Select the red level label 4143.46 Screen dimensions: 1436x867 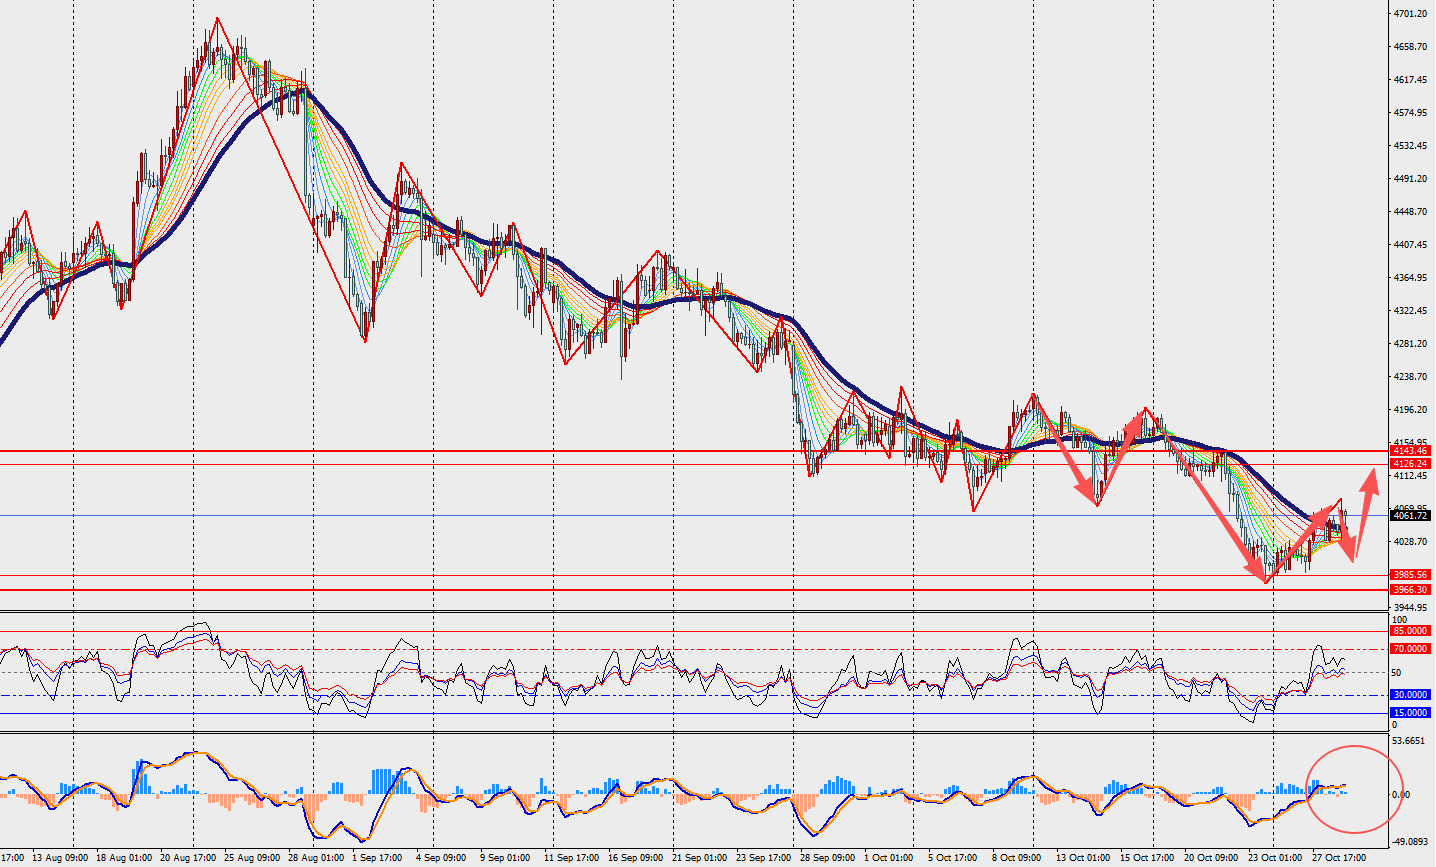pyautogui.click(x=1410, y=451)
